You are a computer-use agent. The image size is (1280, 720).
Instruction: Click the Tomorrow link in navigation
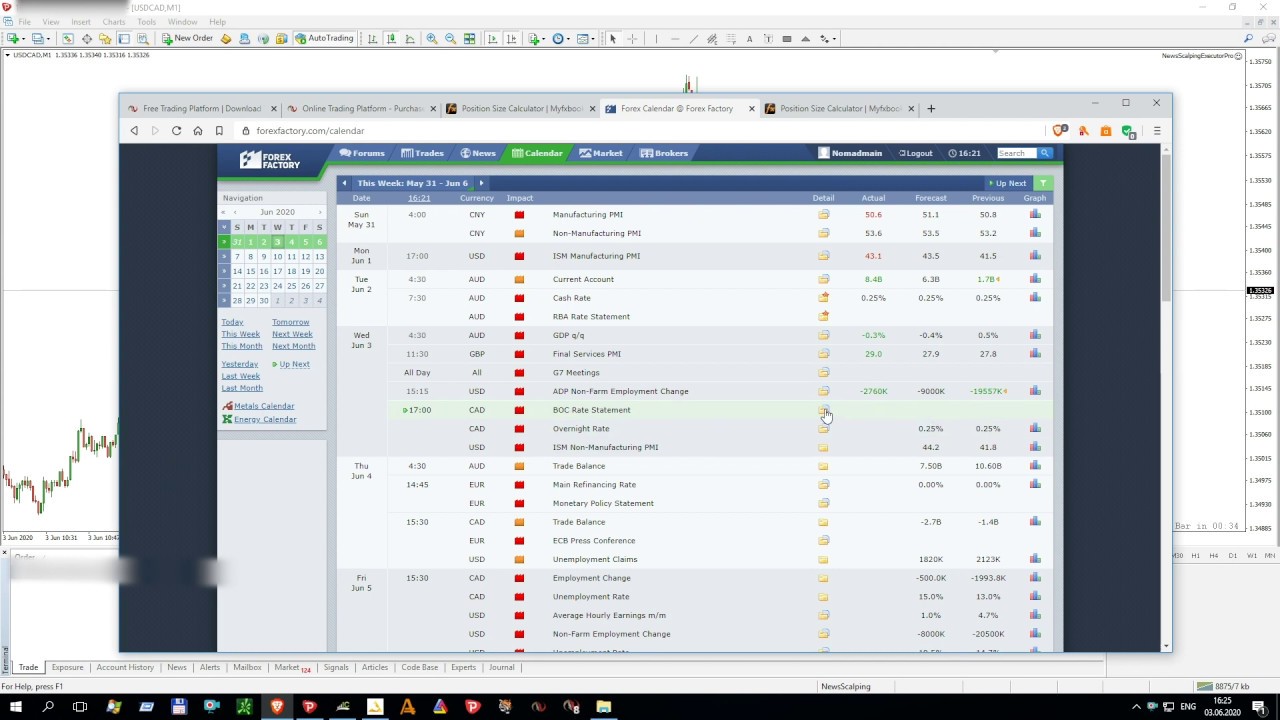(290, 322)
